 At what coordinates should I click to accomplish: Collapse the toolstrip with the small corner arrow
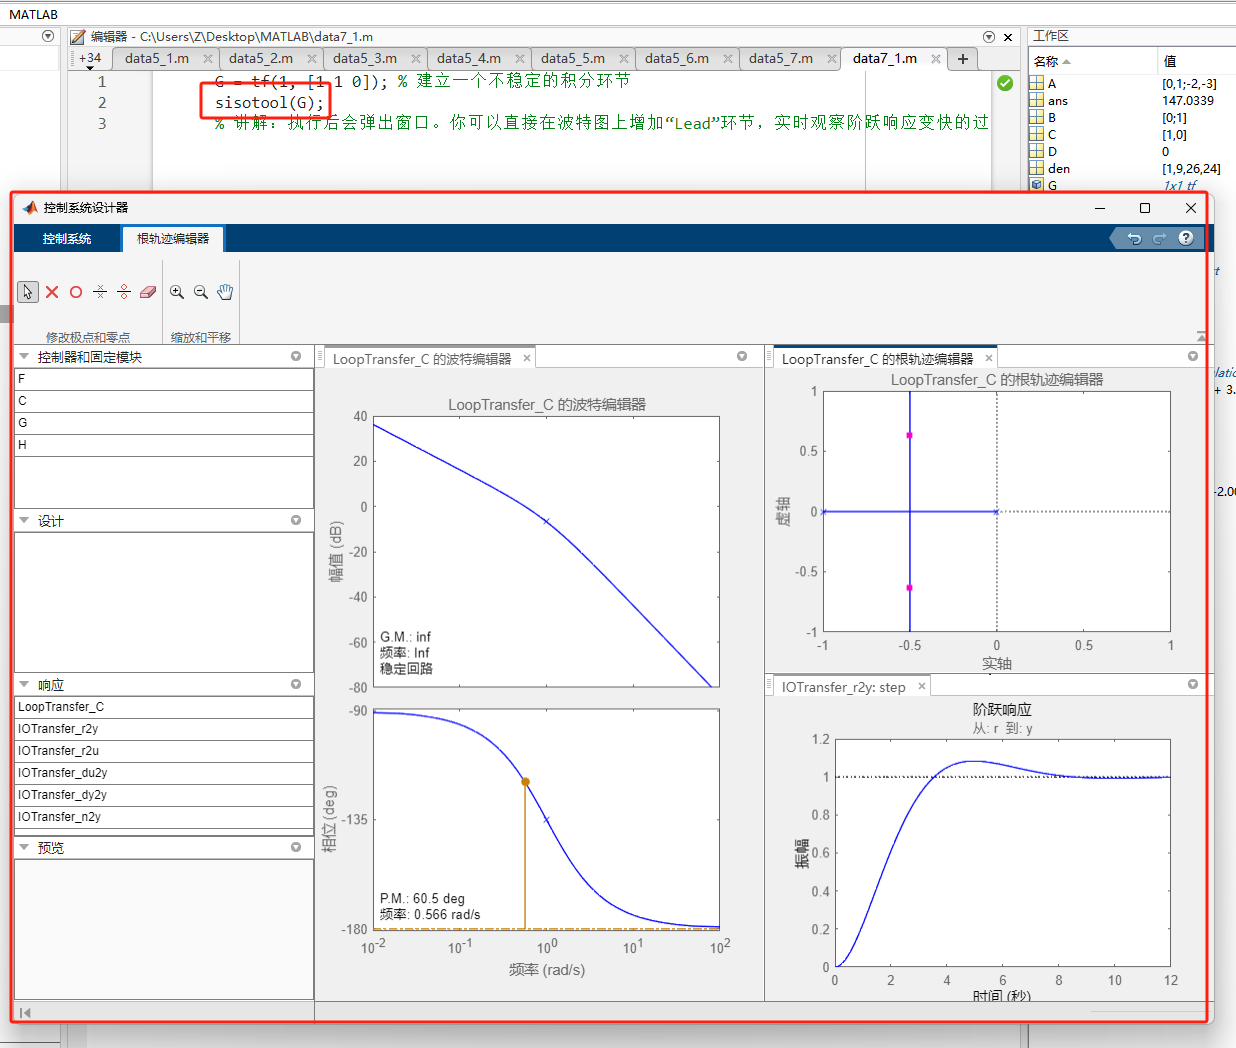(x=1201, y=337)
